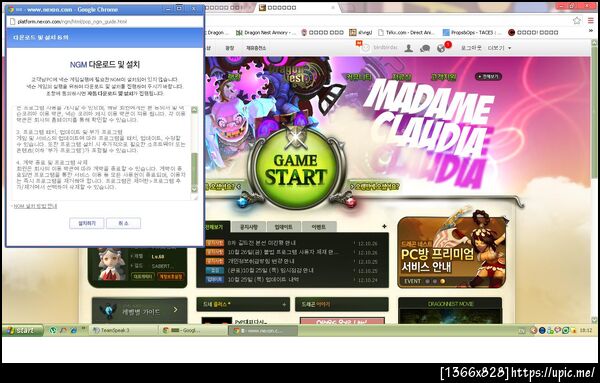Image resolution: width=600 pixels, height=383 pixels.
Task: Bookmark this page with the star icon
Action: [x=577, y=21]
